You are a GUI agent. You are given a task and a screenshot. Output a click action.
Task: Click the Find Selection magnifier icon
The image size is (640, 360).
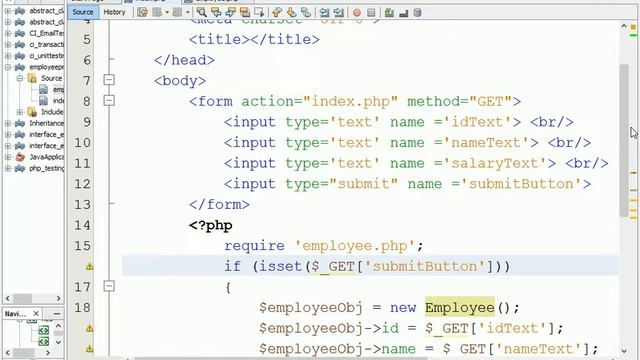[x=202, y=12]
